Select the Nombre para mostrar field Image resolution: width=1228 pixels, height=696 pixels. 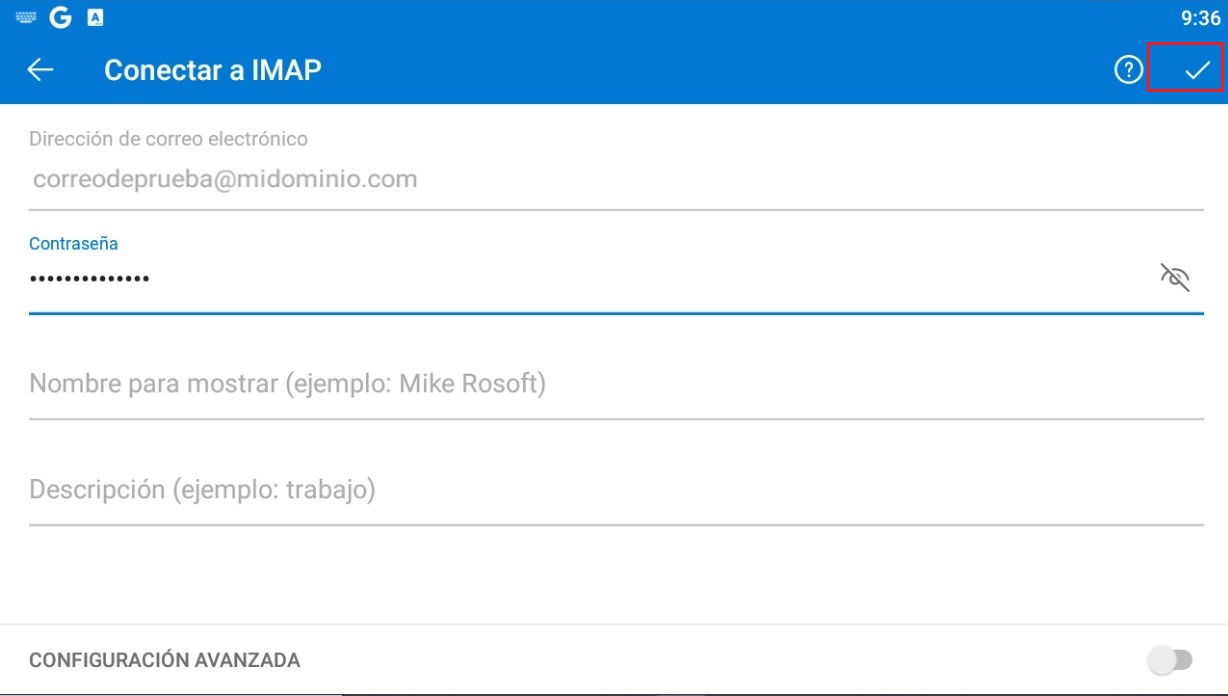click(615, 384)
